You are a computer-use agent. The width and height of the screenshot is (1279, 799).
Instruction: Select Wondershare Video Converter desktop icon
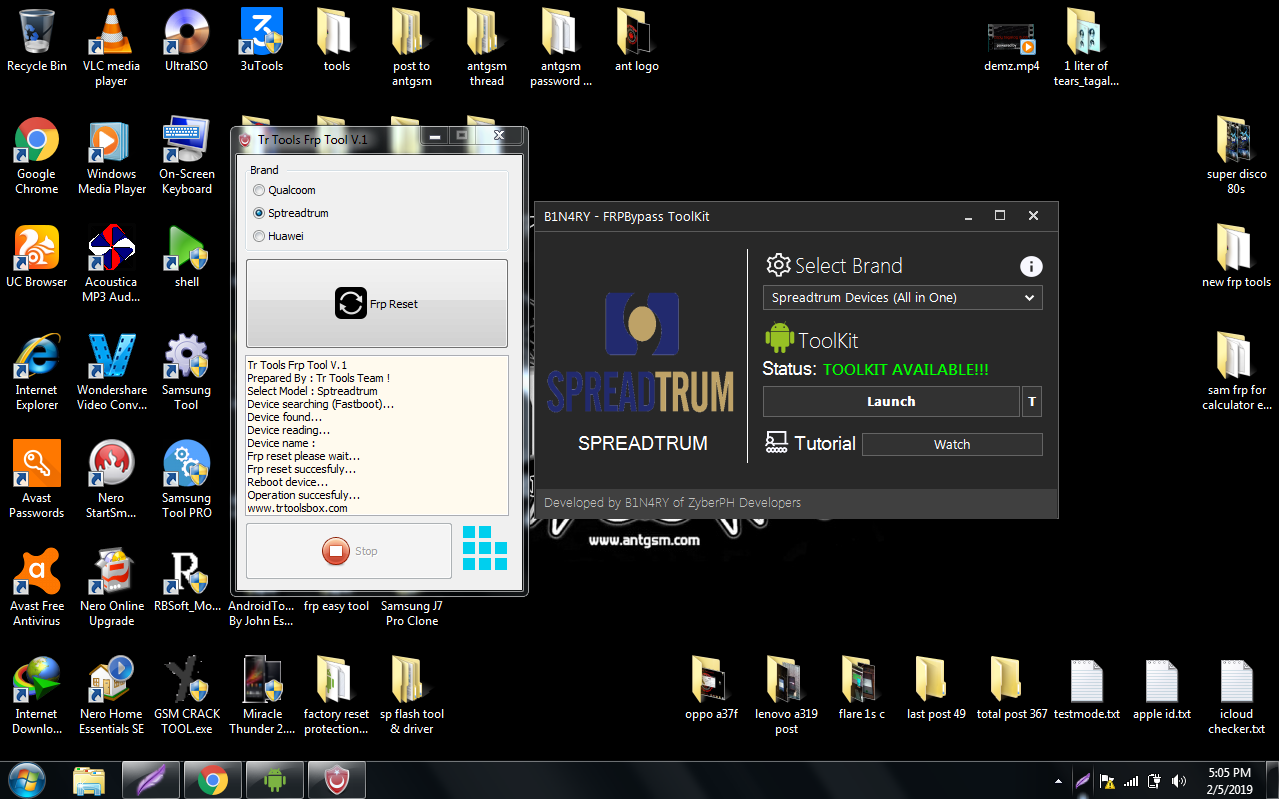point(111,372)
